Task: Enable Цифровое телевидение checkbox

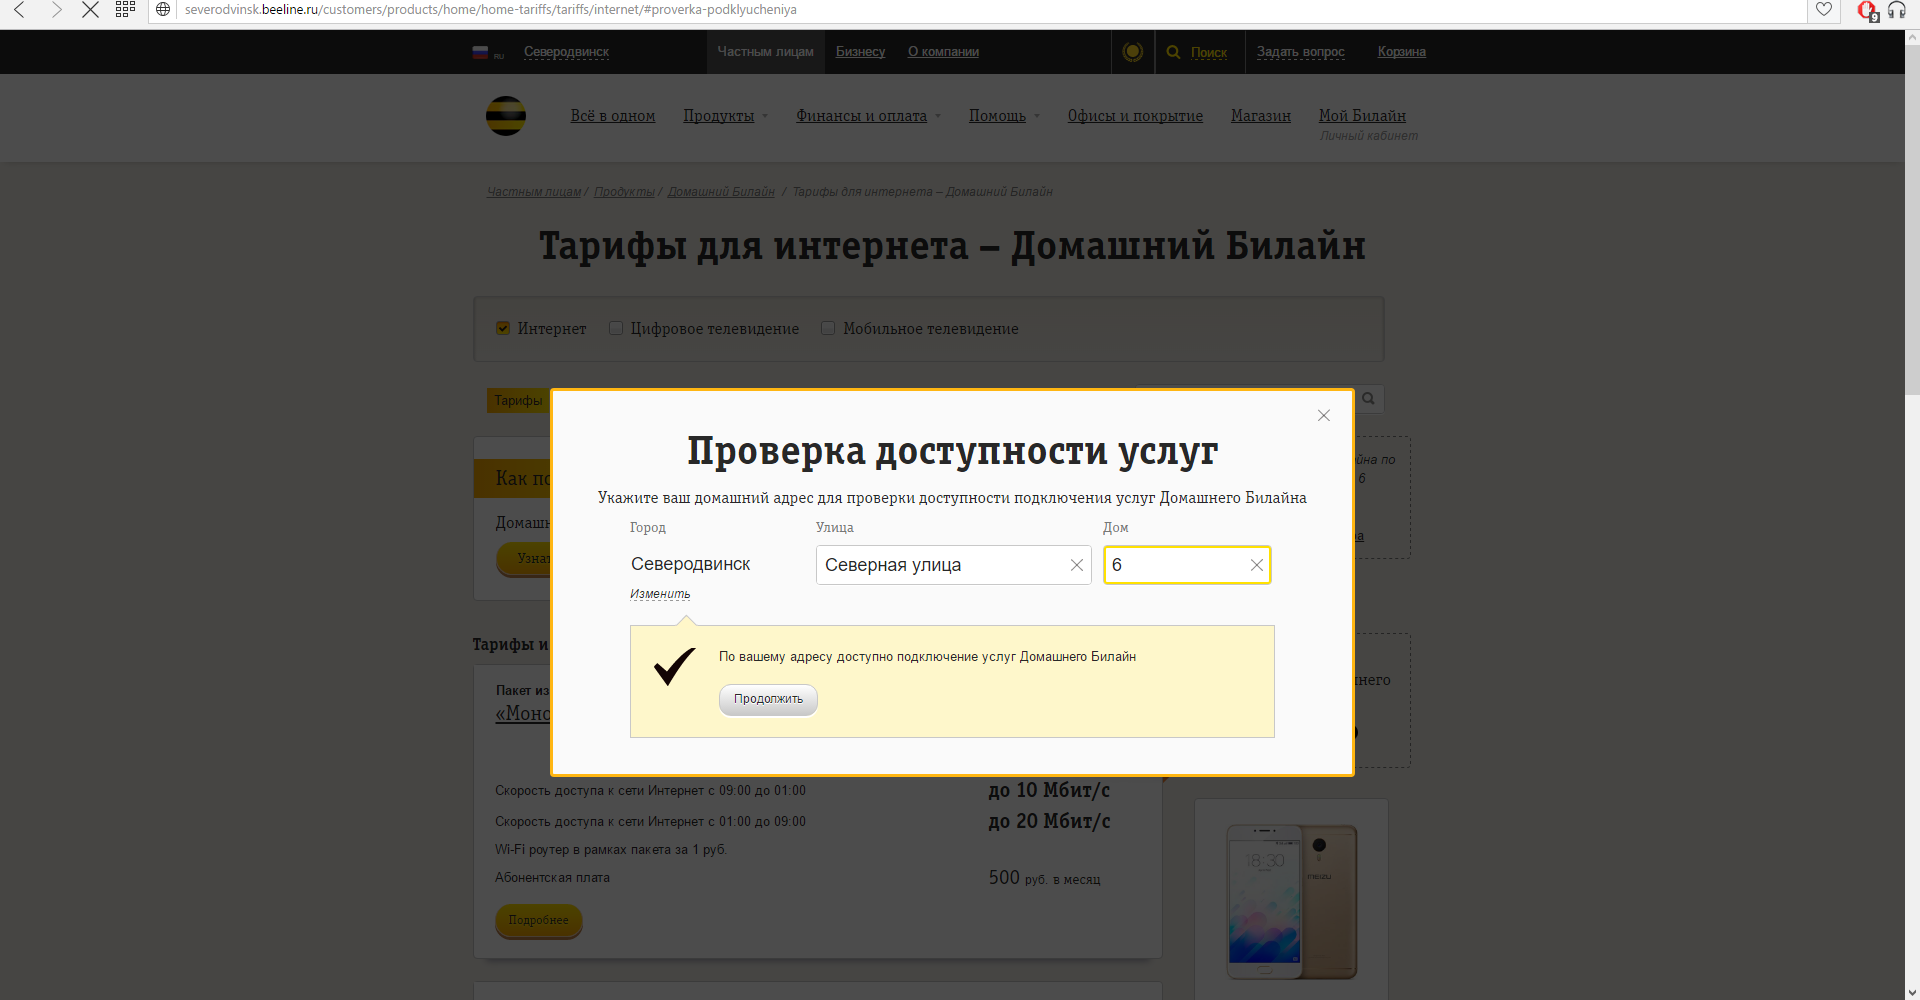Action: tap(616, 328)
